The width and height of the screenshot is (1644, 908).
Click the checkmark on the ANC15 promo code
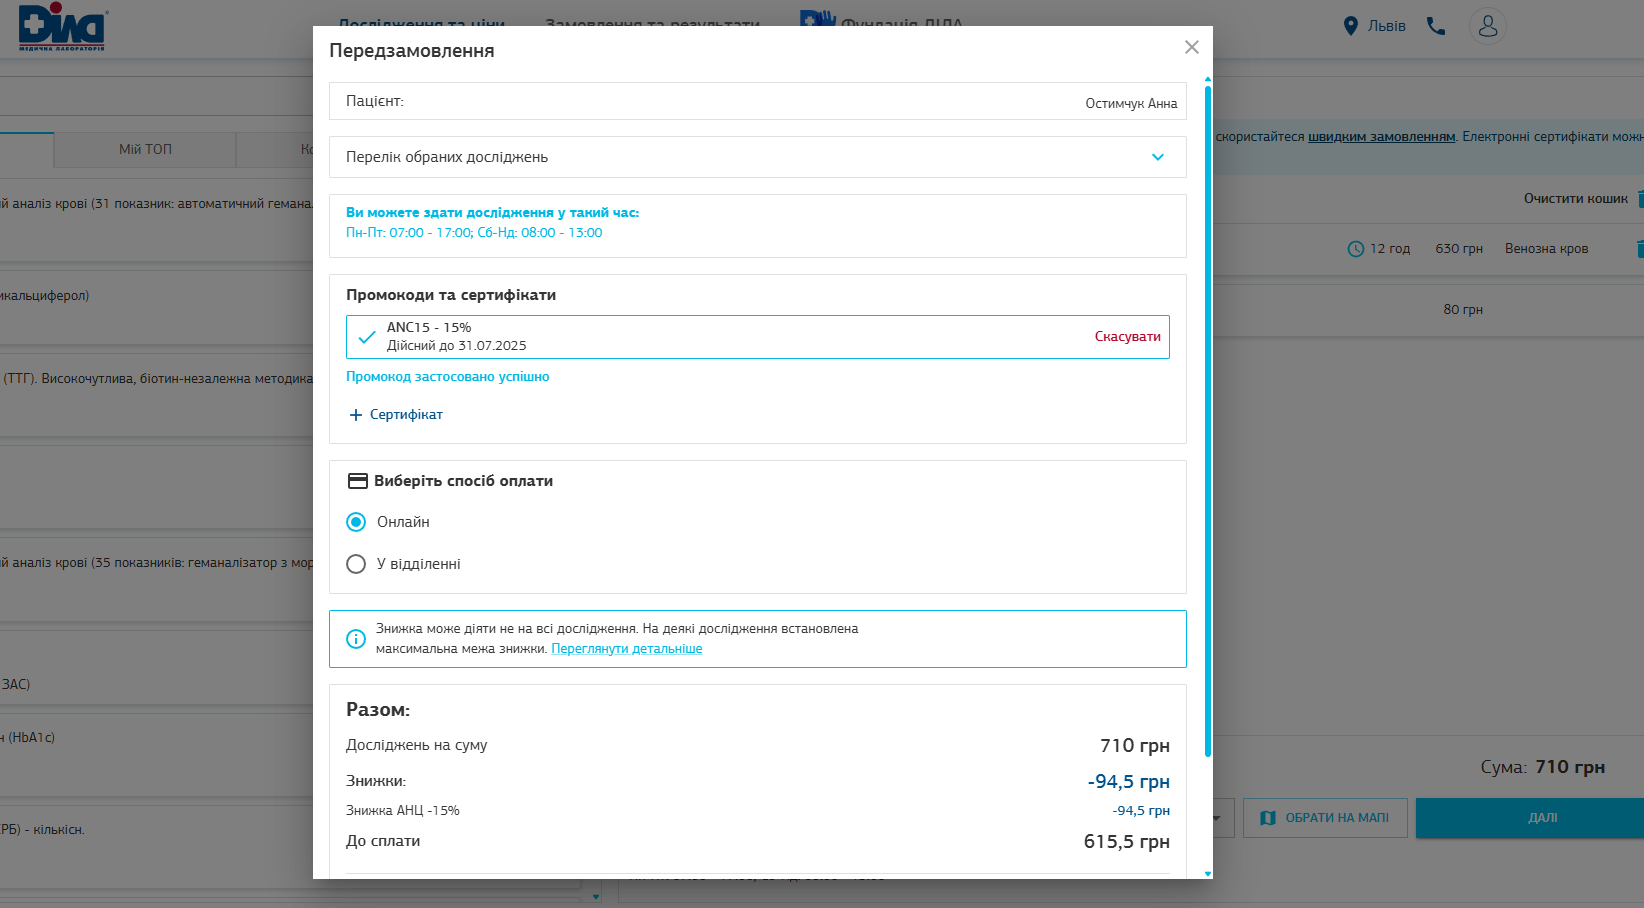(x=367, y=337)
